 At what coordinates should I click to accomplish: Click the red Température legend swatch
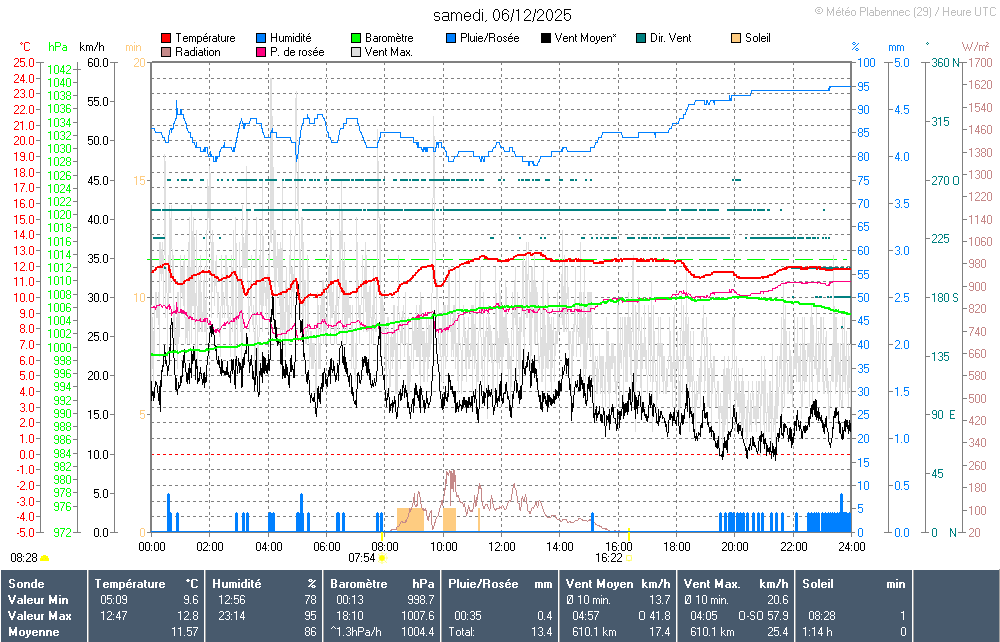tap(166, 38)
